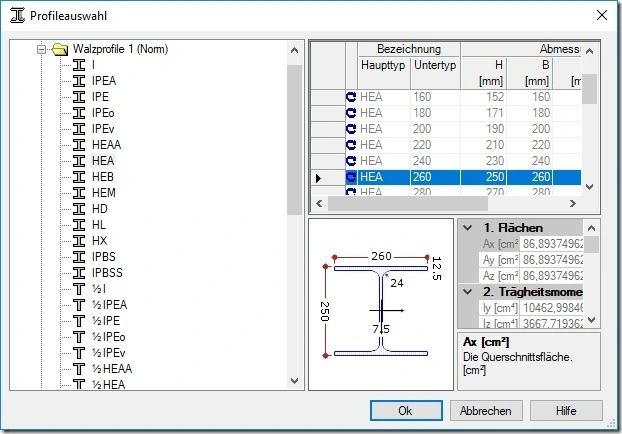
Task: Click the ½IPEv T-profile icon
Action: tap(79, 353)
